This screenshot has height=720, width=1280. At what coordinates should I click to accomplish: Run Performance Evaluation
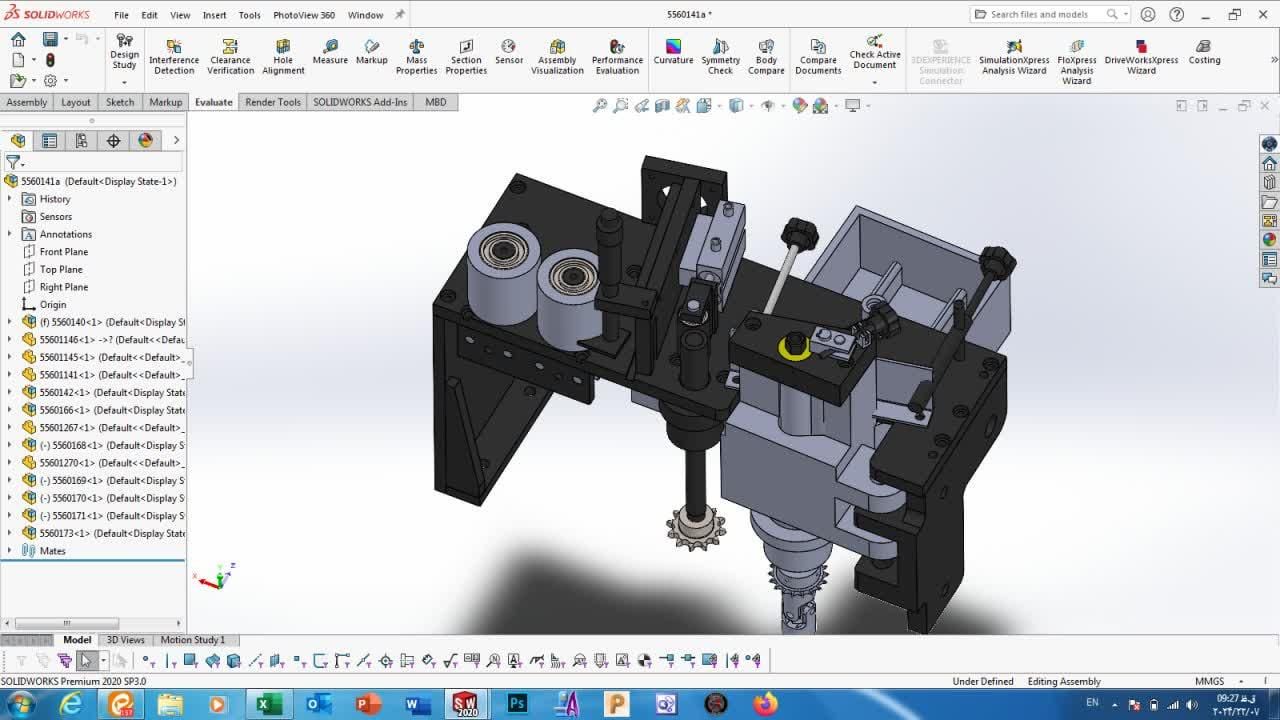point(617,58)
